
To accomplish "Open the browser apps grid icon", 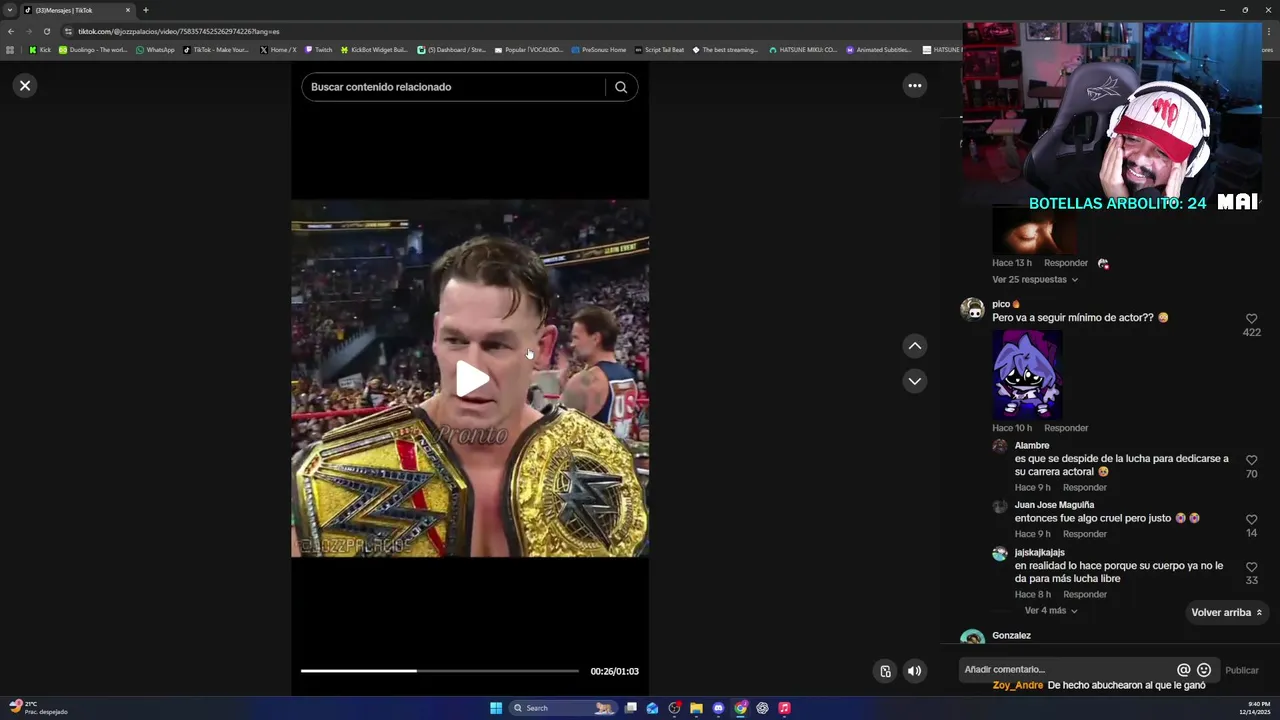I will pos(11,50).
